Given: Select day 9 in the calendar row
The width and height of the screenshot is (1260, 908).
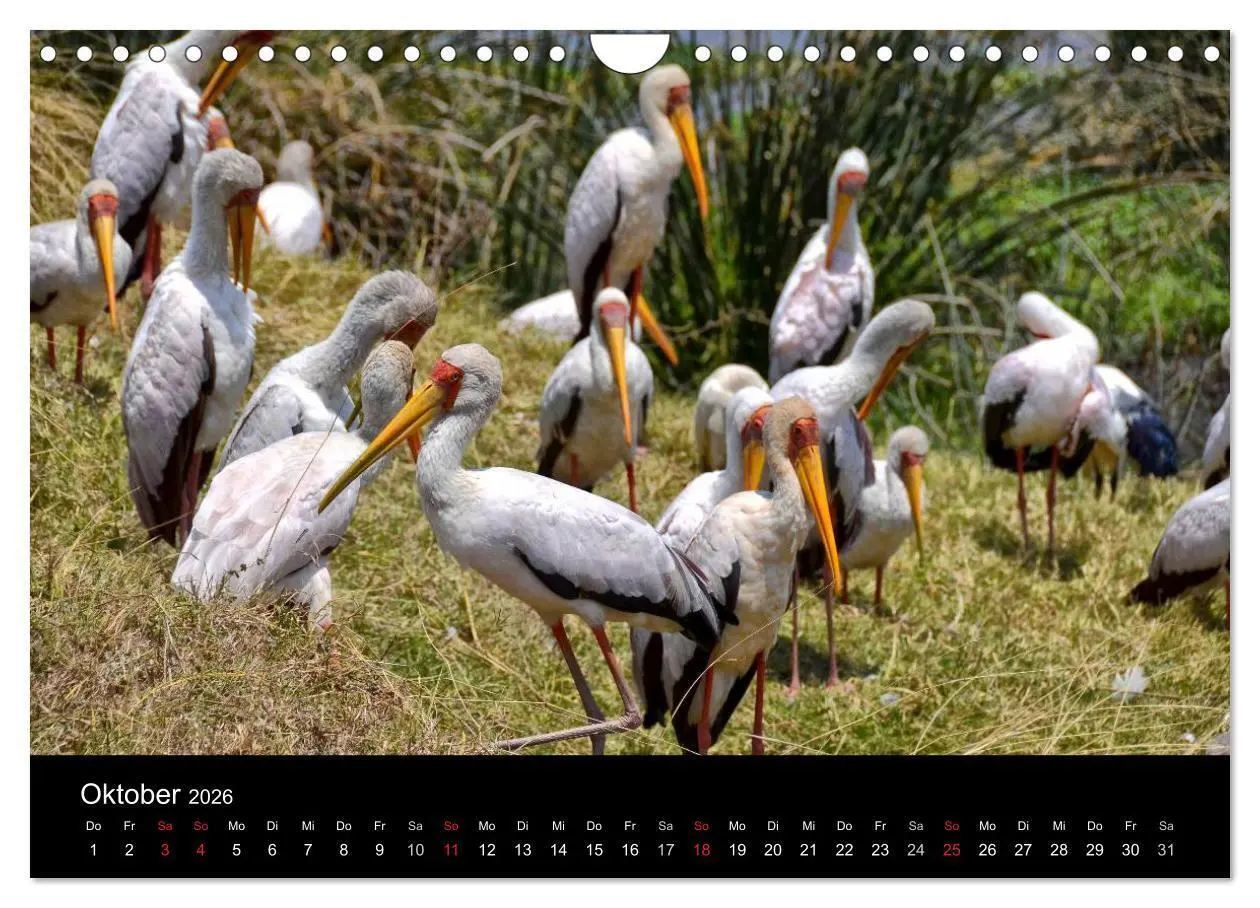Looking at the screenshot, I should [x=379, y=850].
